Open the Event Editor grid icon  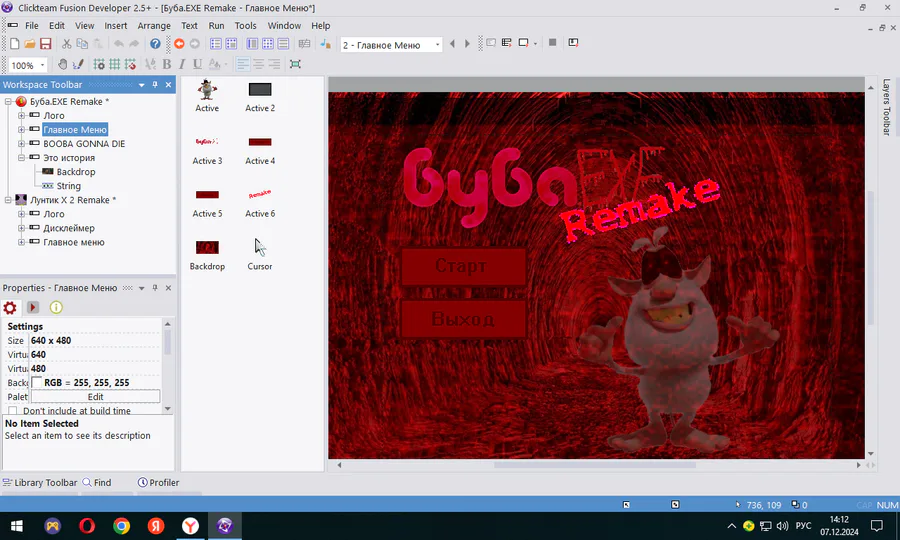coord(267,44)
